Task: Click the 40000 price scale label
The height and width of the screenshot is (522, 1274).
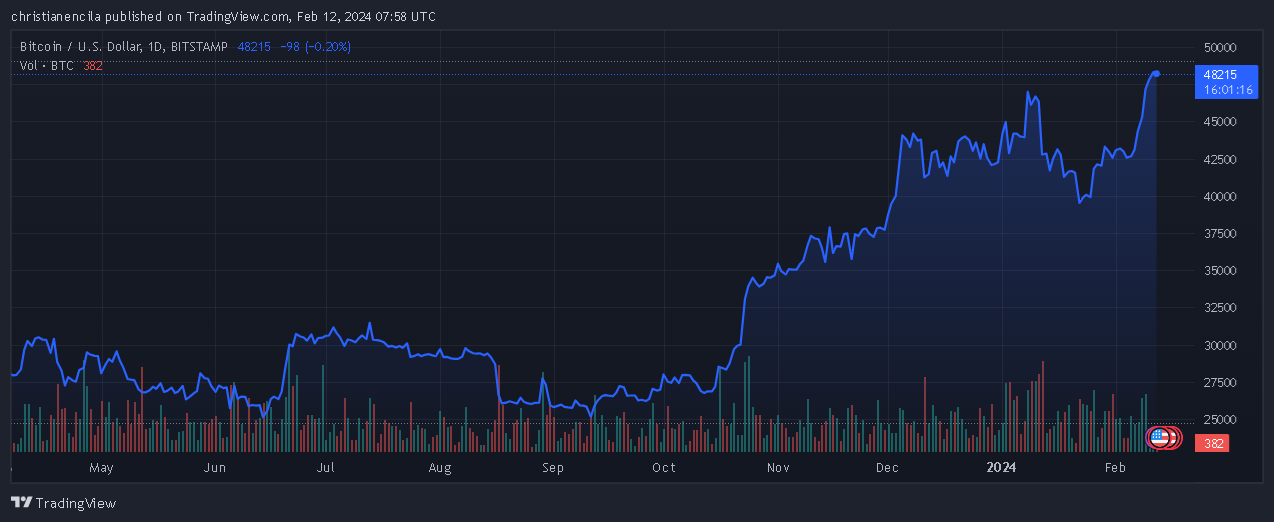Action: (x=1219, y=196)
